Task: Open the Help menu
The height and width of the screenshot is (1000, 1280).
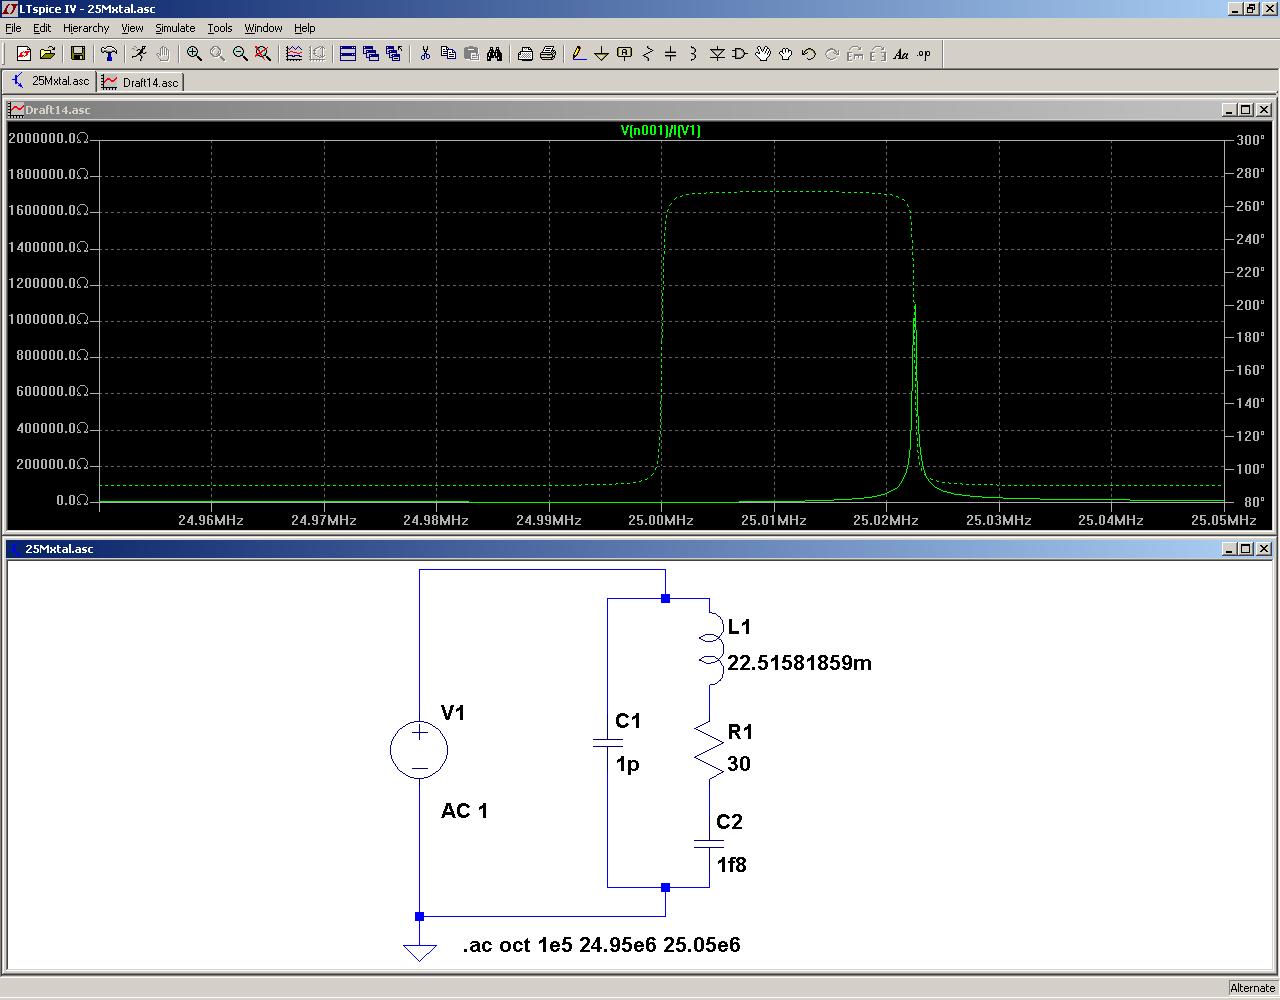Action: click(x=304, y=28)
